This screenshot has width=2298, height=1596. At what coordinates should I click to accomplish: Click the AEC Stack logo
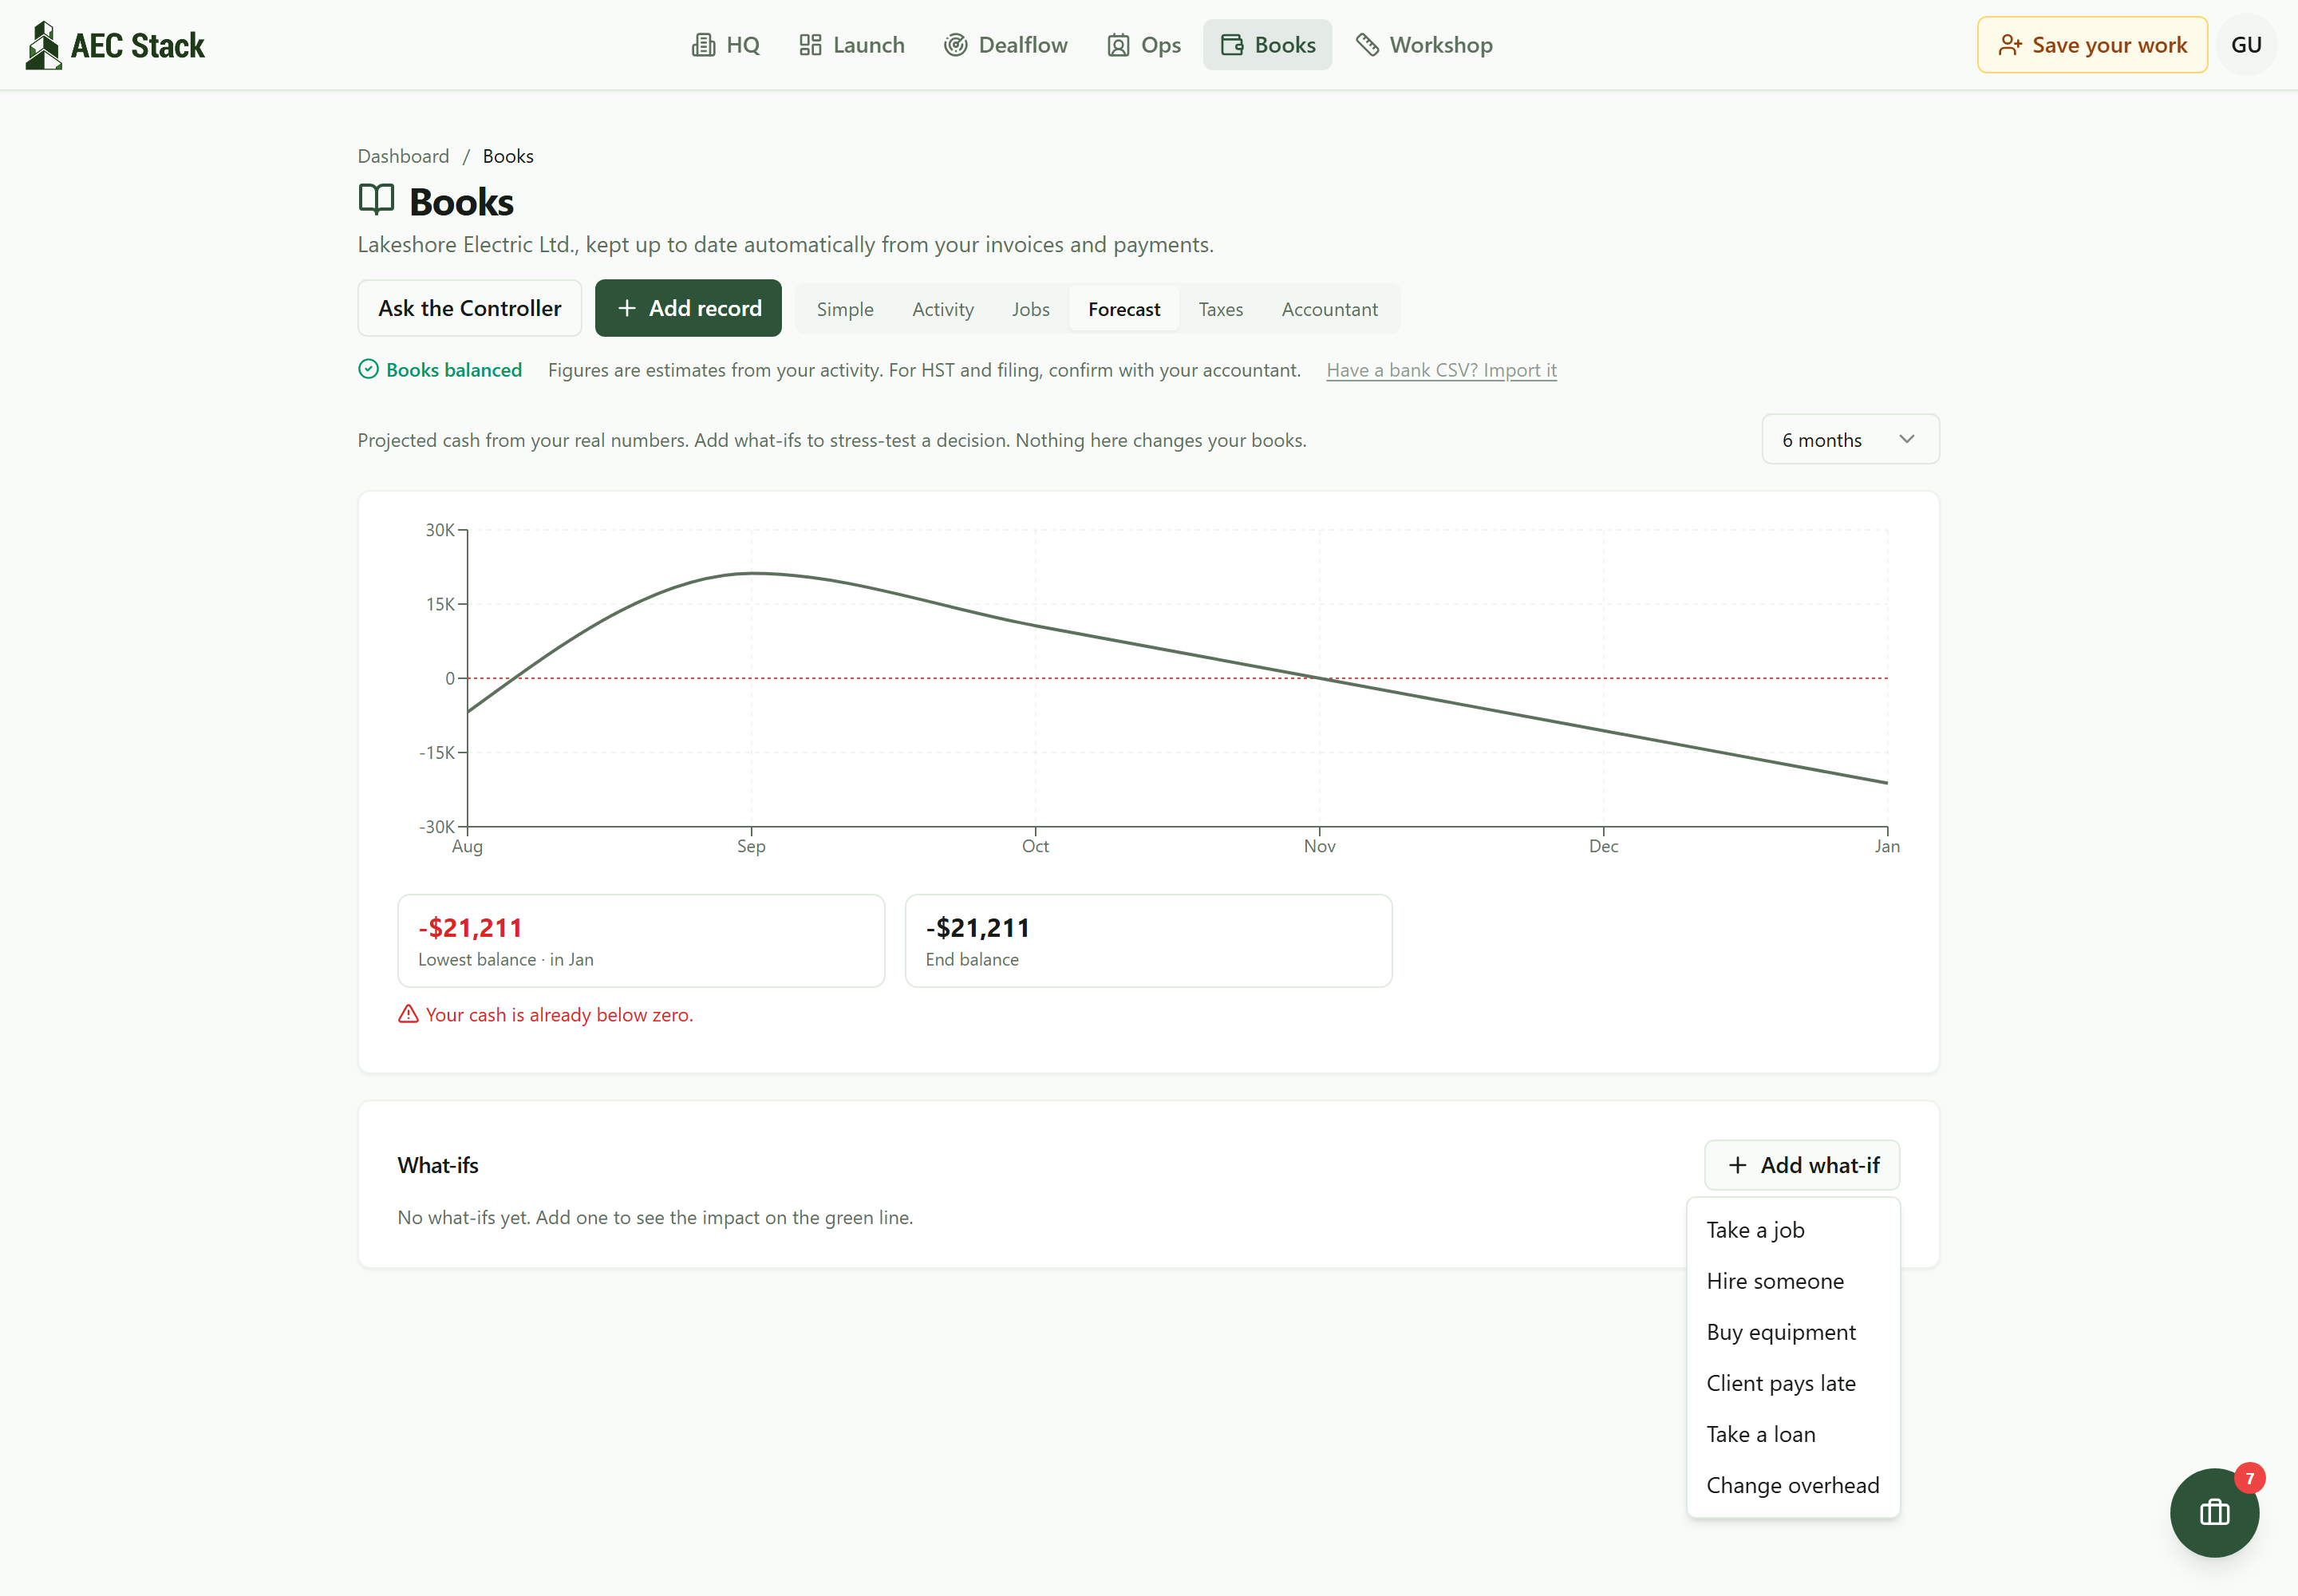(x=115, y=45)
